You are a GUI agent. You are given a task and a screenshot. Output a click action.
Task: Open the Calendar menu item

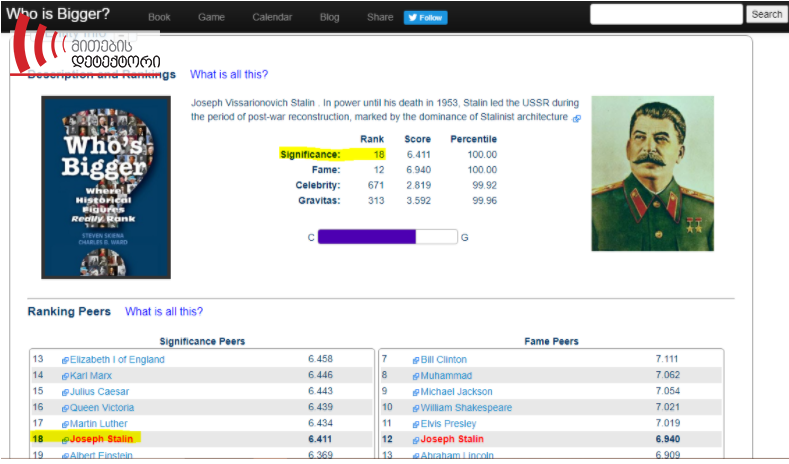[272, 17]
